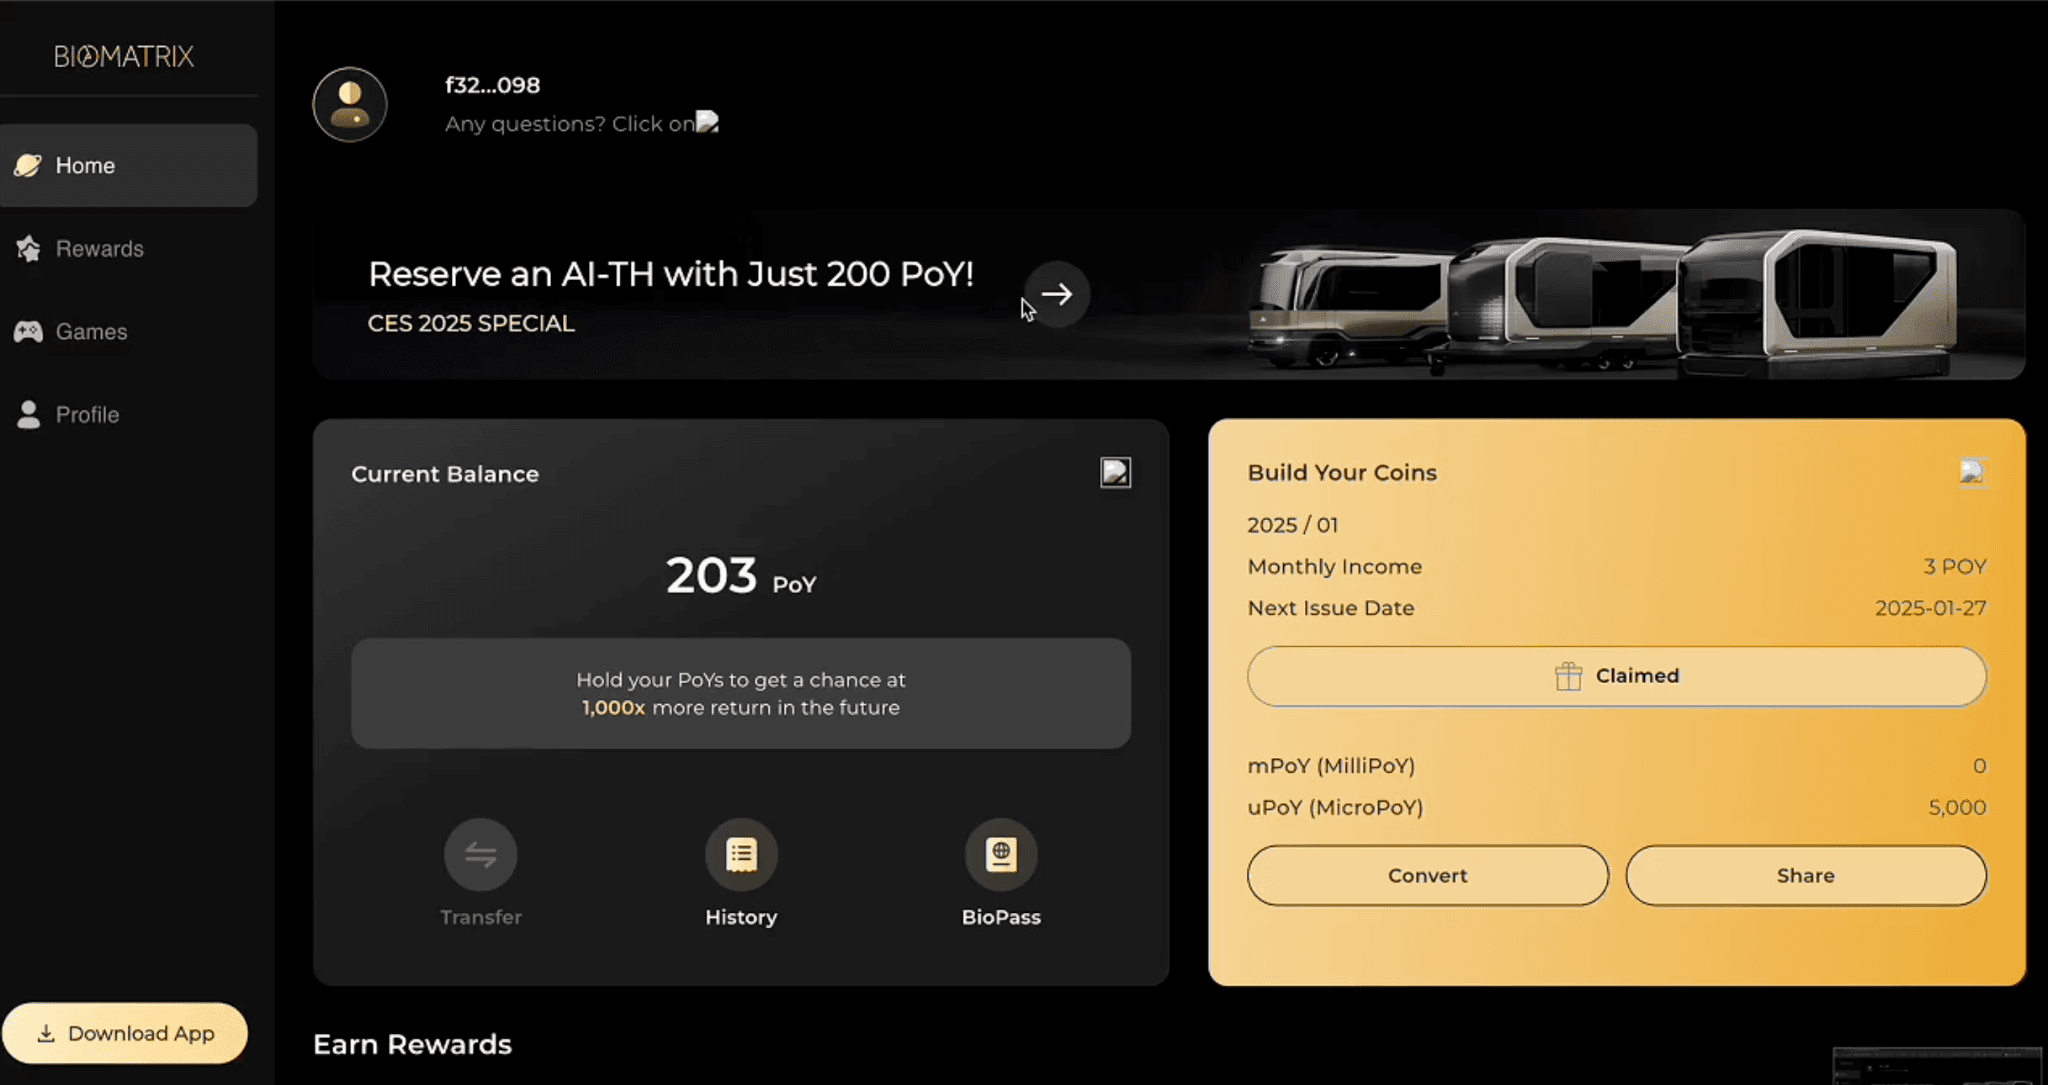This screenshot has height=1085, width=2048.
Task: Click the Share button
Action: (1805, 875)
